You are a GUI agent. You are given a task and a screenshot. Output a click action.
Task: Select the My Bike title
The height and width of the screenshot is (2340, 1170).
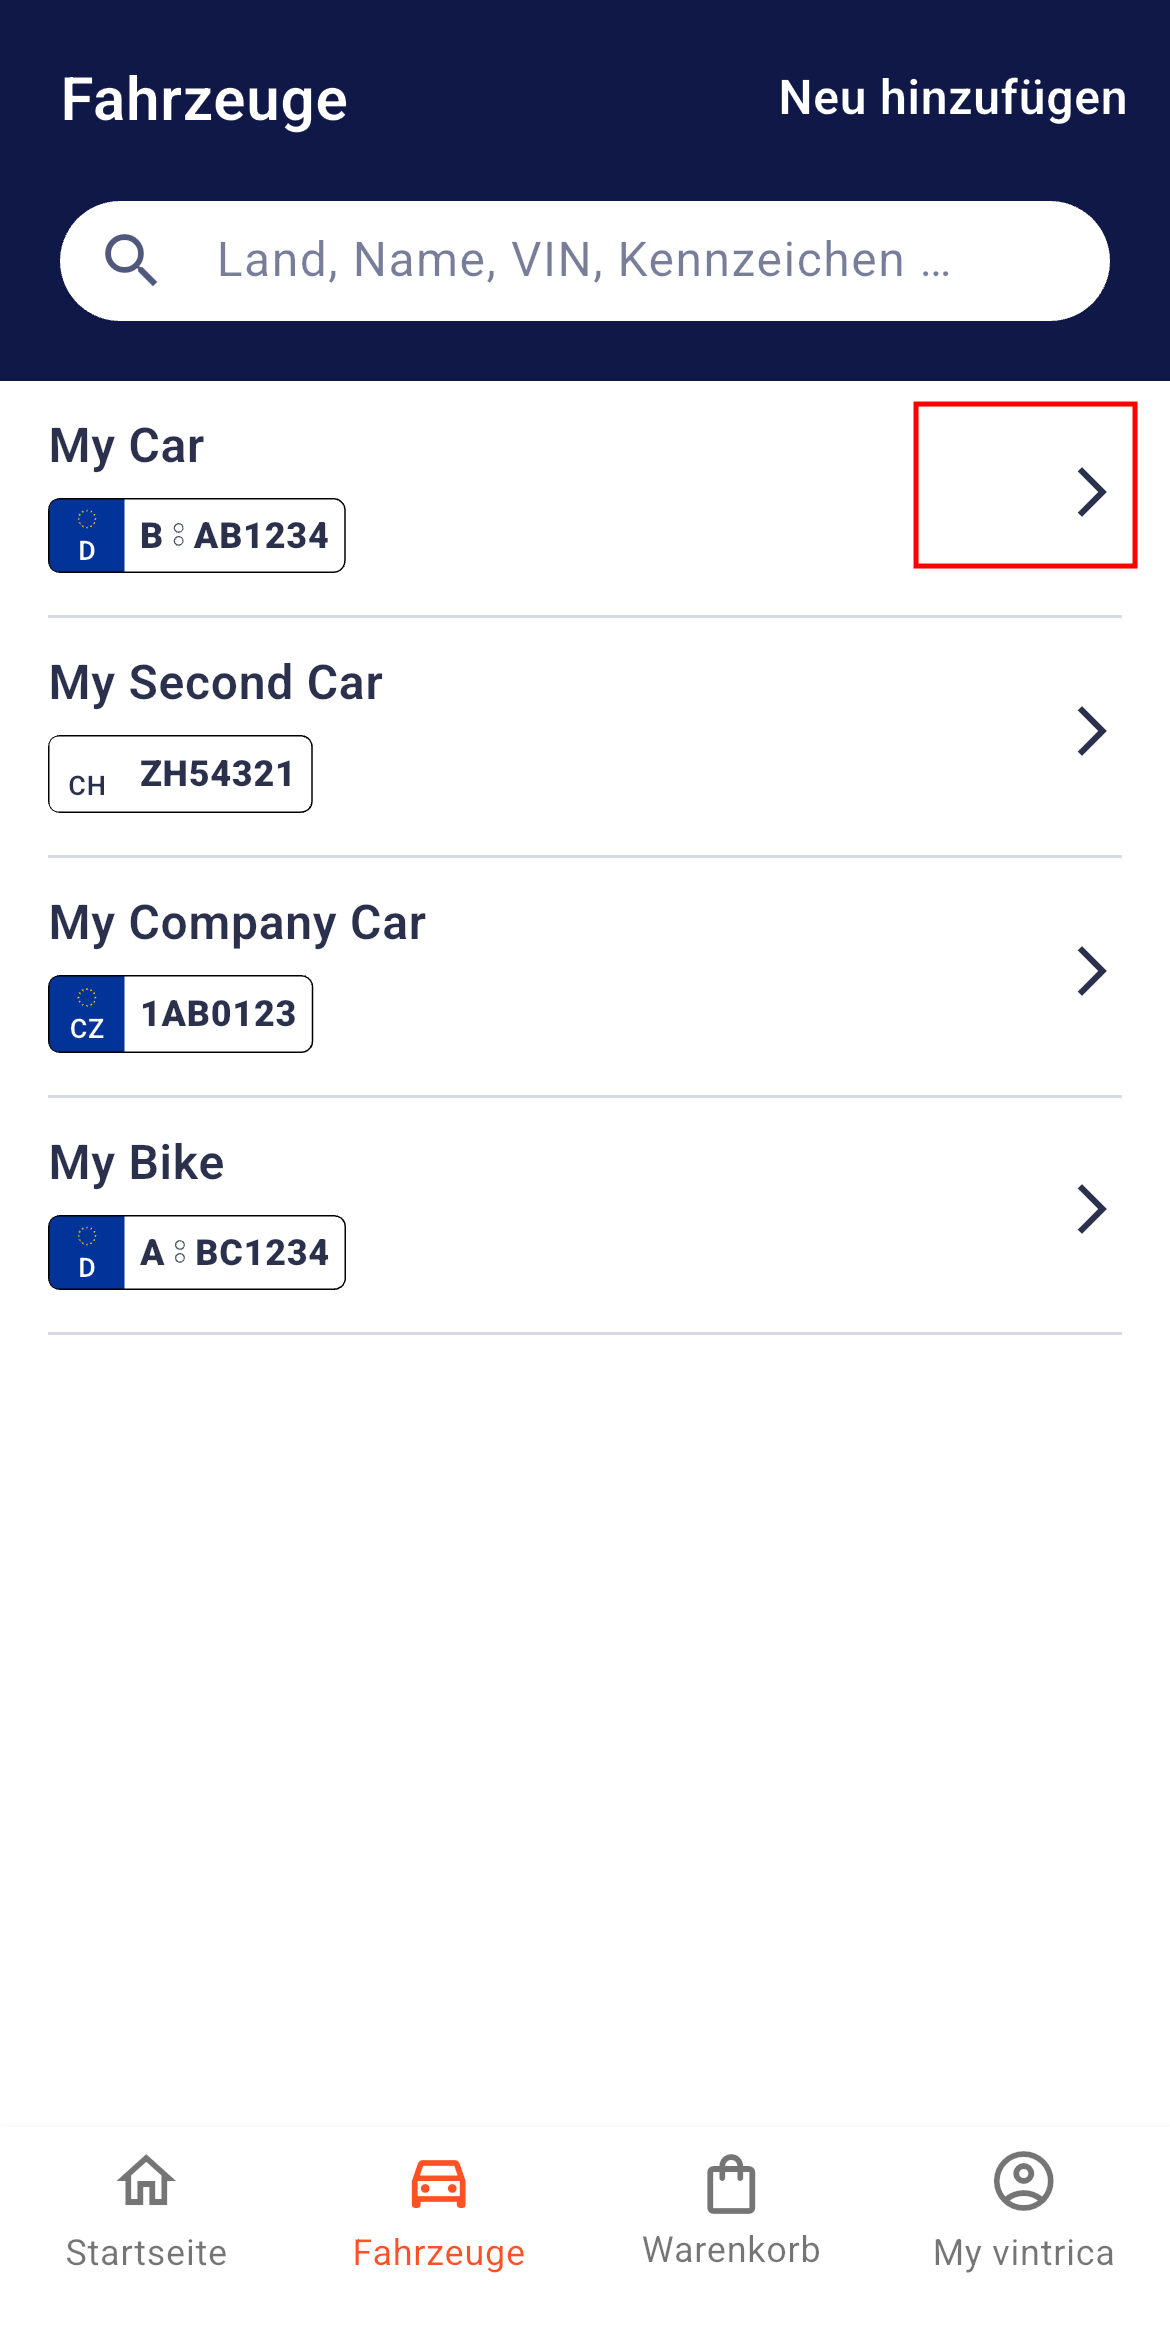tap(137, 1163)
